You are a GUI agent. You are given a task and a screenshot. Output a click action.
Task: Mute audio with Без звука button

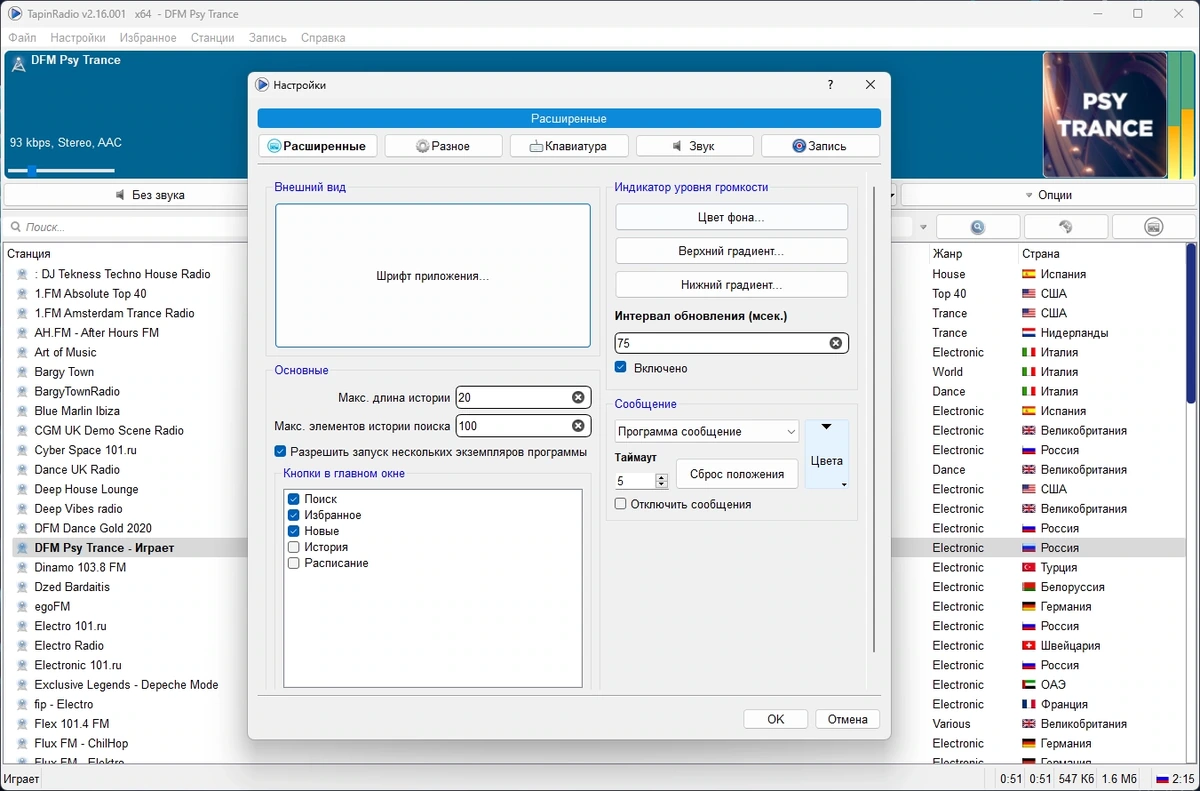148,195
